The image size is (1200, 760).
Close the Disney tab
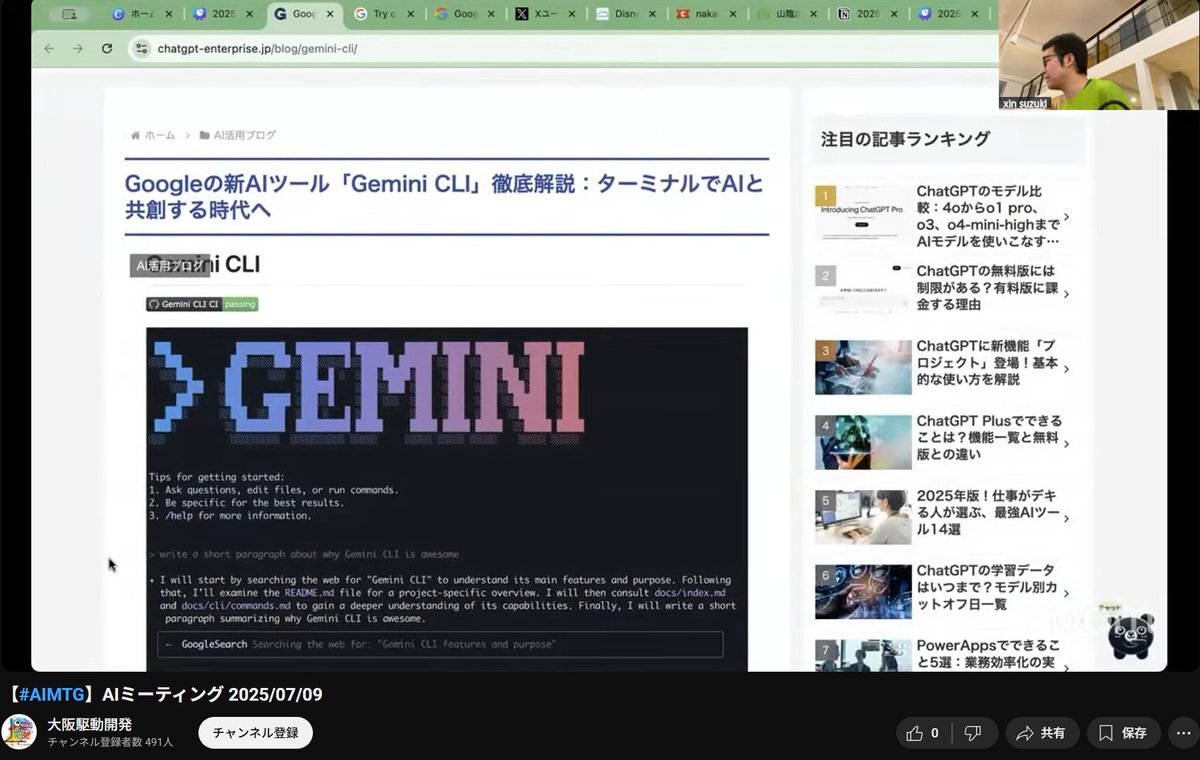(652, 14)
